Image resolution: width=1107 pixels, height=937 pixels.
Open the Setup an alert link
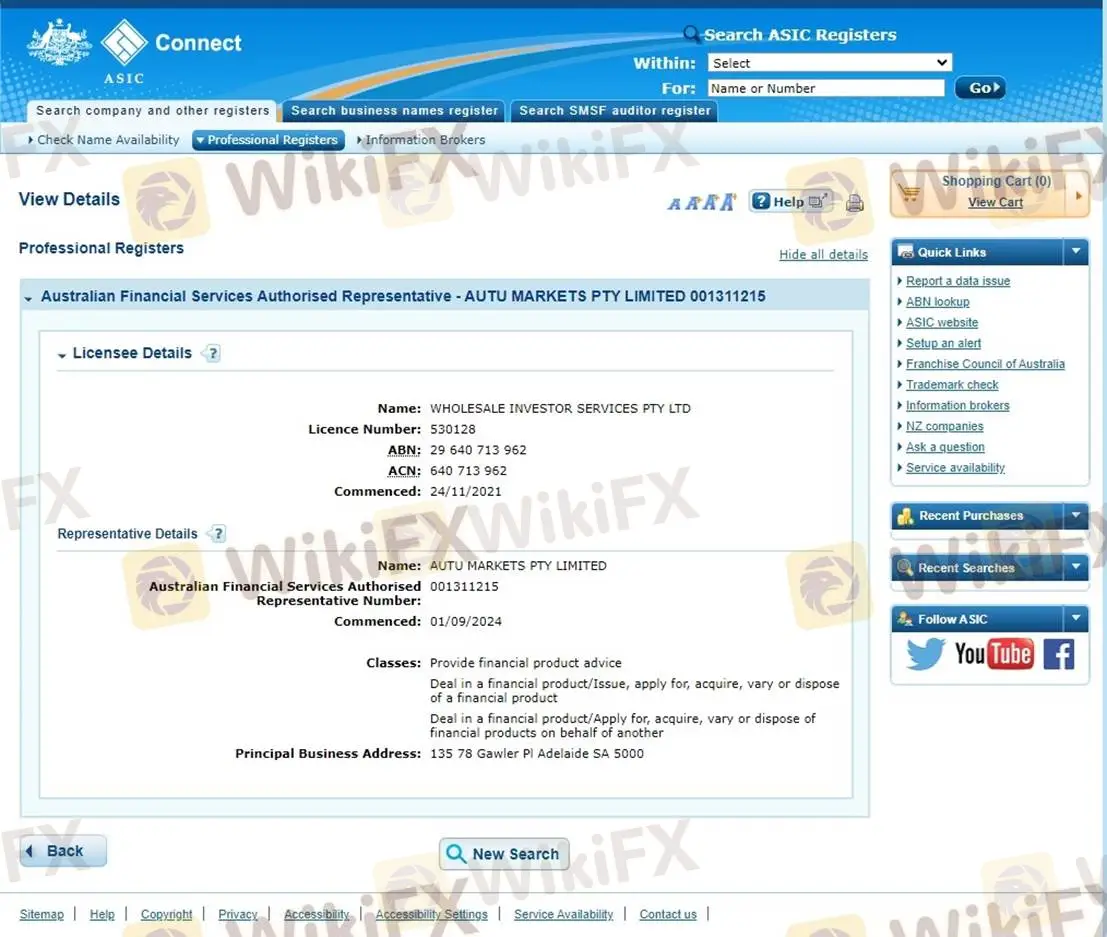tap(943, 343)
